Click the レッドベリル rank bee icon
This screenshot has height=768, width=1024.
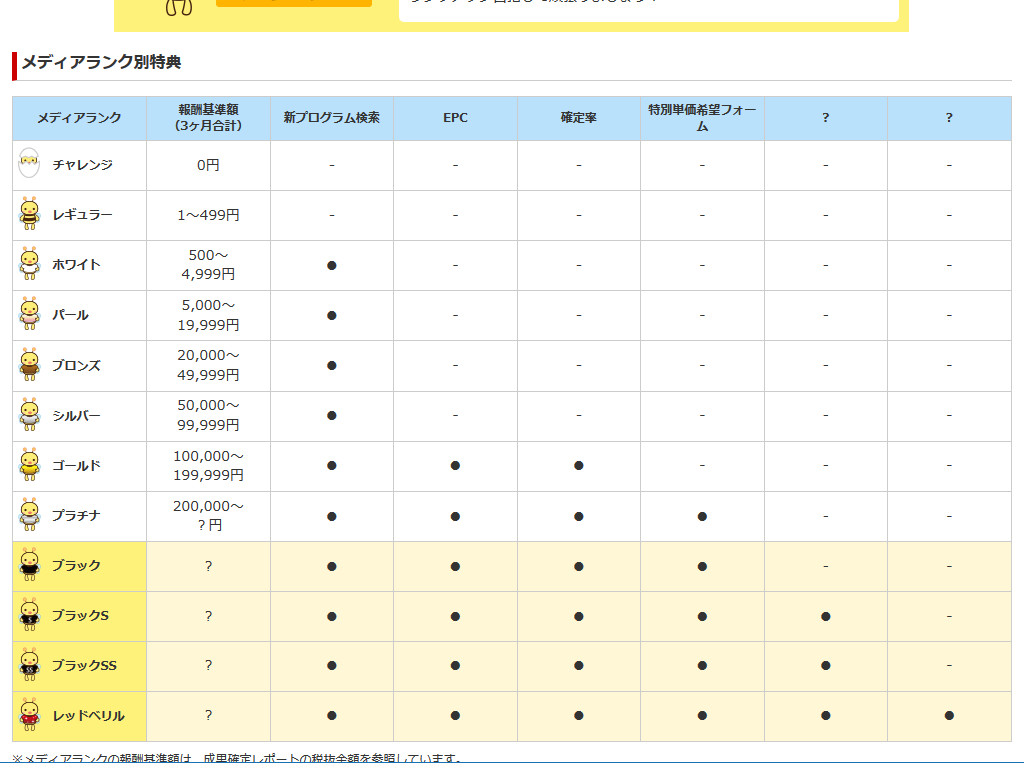pyautogui.click(x=29, y=715)
